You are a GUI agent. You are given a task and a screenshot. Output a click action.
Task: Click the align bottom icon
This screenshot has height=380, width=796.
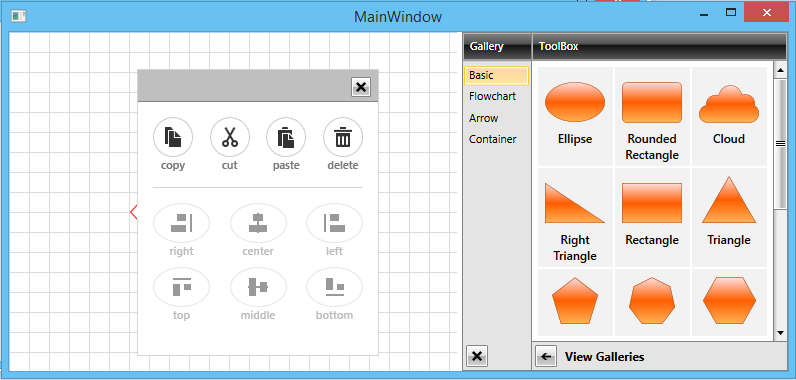(x=335, y=287)
